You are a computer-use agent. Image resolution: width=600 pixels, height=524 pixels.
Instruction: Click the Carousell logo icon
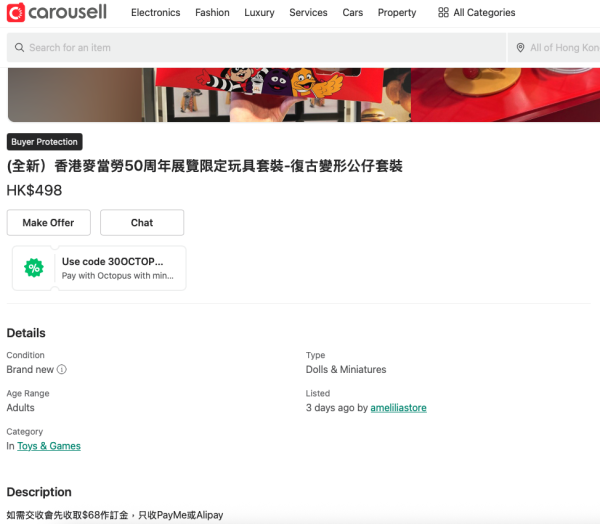15,13
